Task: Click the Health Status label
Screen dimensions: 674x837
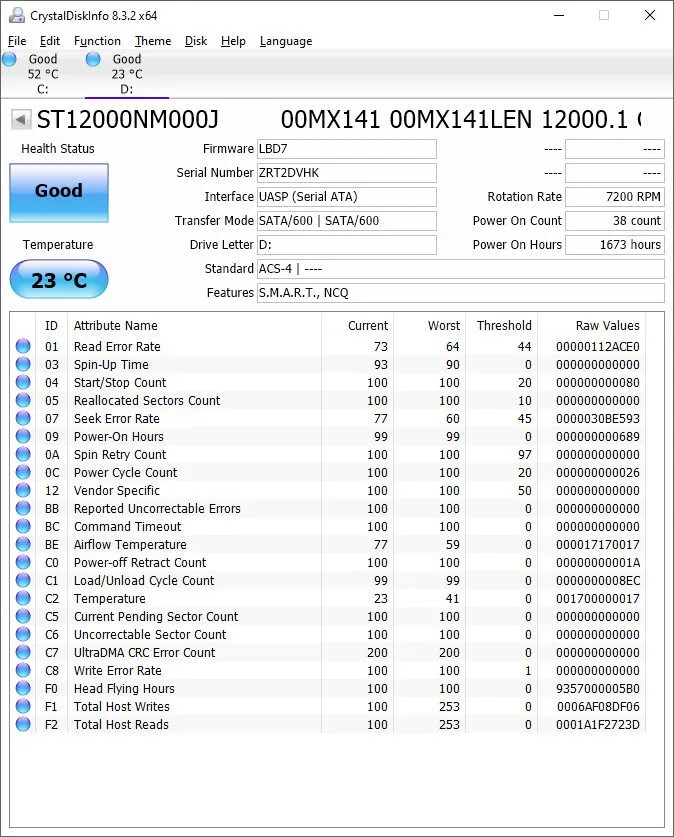Action: [x=58, y=149]
